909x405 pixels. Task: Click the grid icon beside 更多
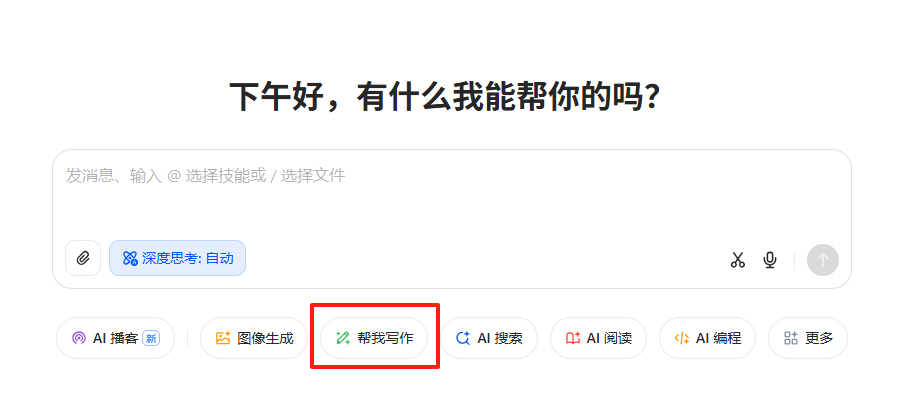click(791, 338)
